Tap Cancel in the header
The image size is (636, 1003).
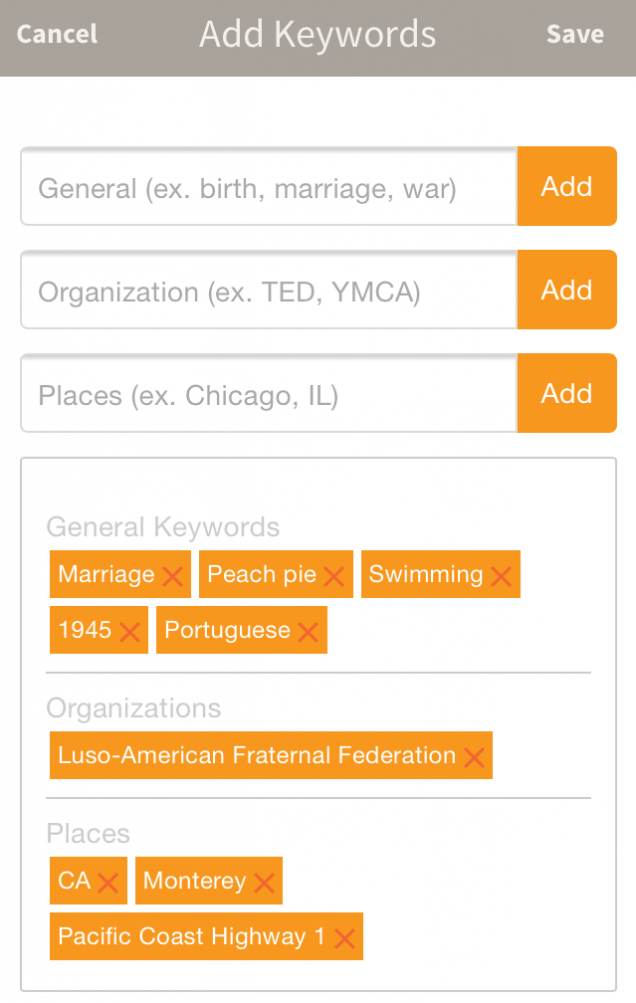tap(57, 34)
